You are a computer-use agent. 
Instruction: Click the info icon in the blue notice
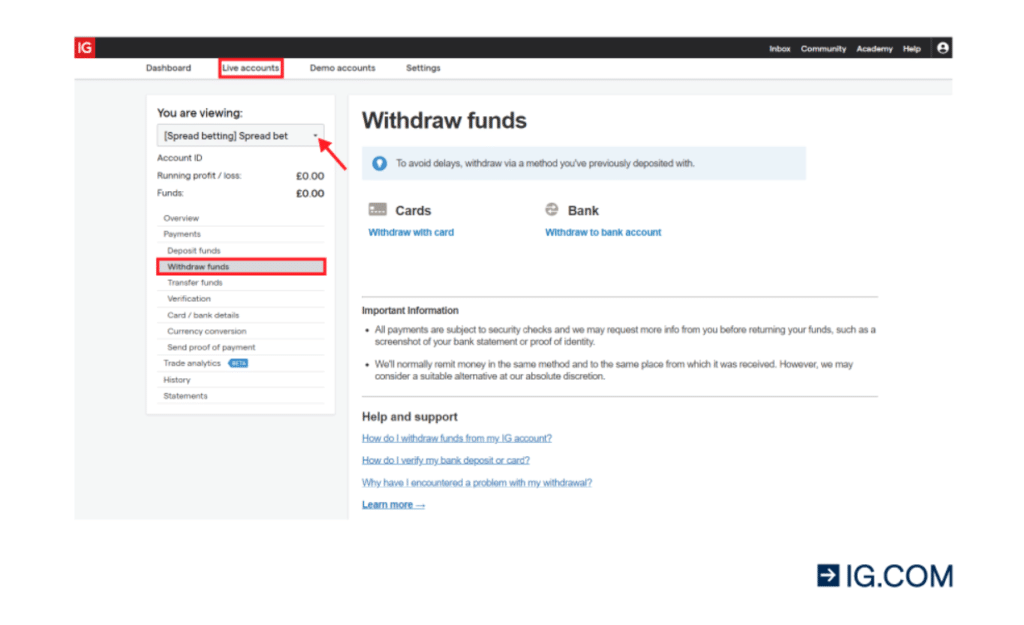click(379, 163)
